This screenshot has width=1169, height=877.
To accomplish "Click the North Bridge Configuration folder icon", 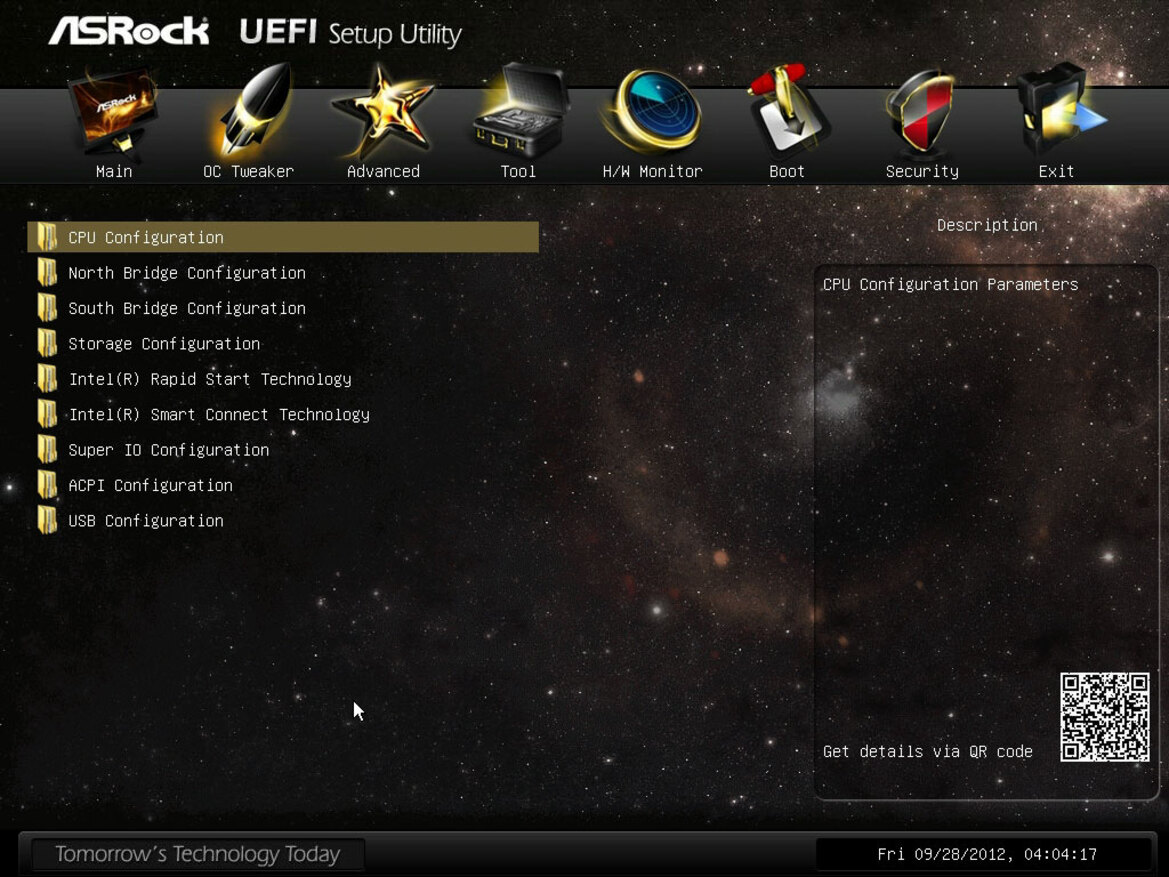I will [48, 273].
